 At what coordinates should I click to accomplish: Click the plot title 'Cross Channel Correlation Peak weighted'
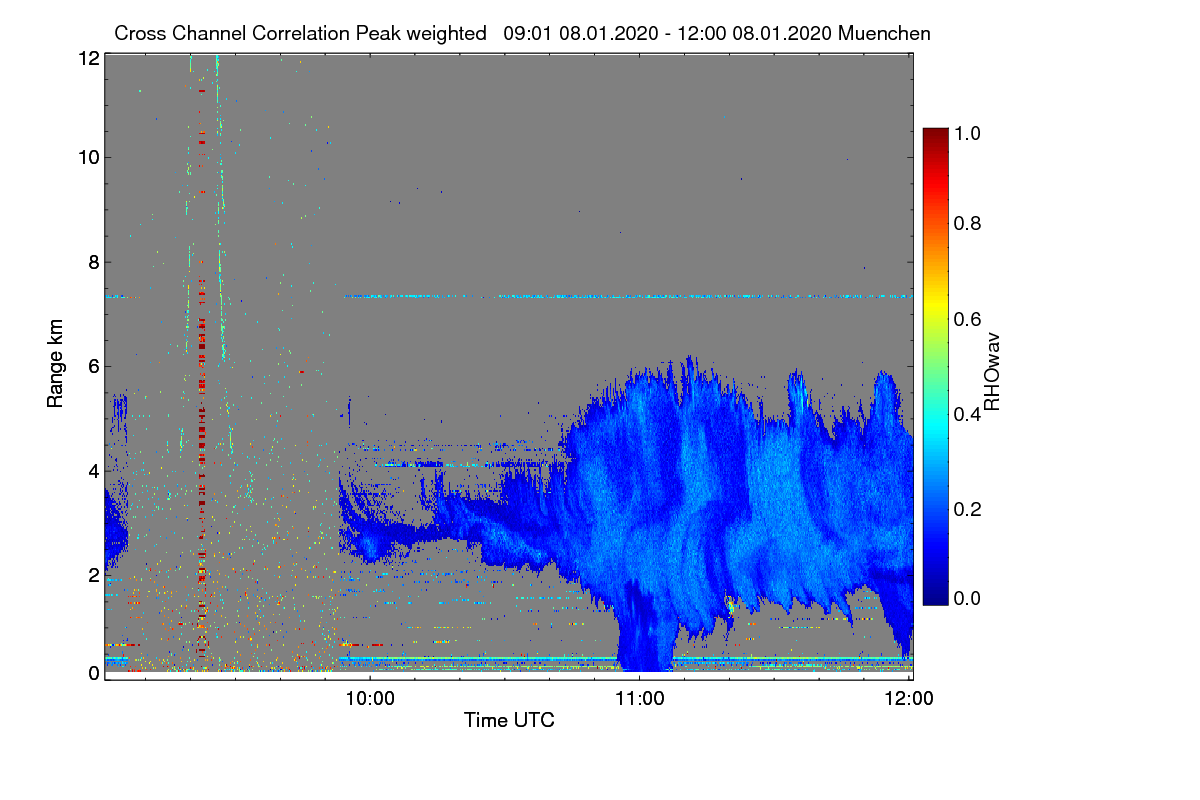coord(300,33)
